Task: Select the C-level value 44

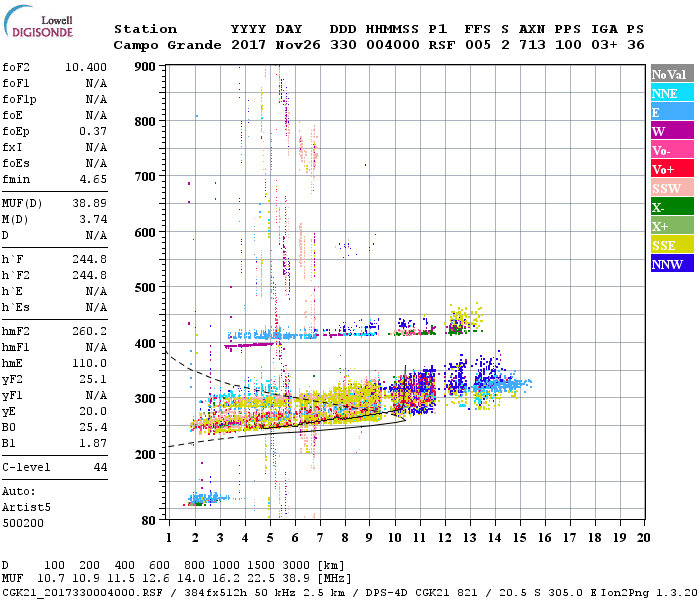Action: (x=100, y=467)
